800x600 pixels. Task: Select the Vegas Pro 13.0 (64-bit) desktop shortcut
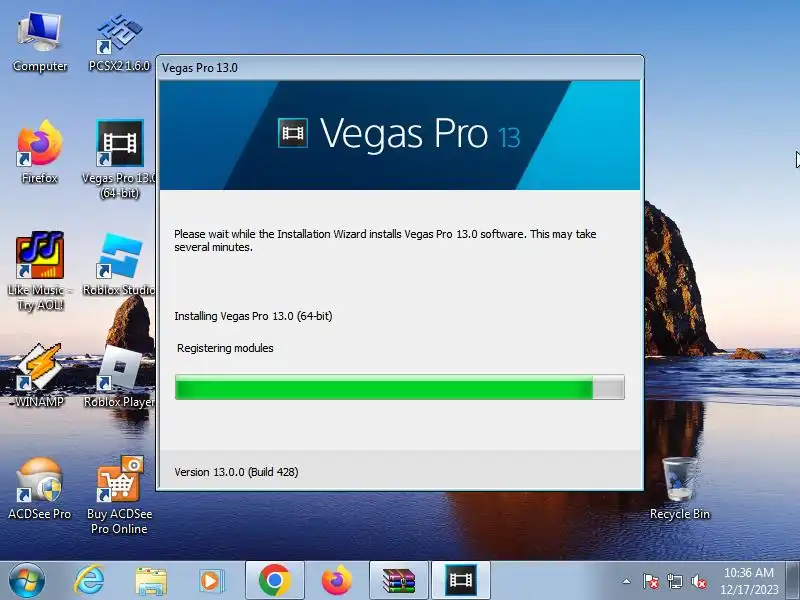pos(119,159)
